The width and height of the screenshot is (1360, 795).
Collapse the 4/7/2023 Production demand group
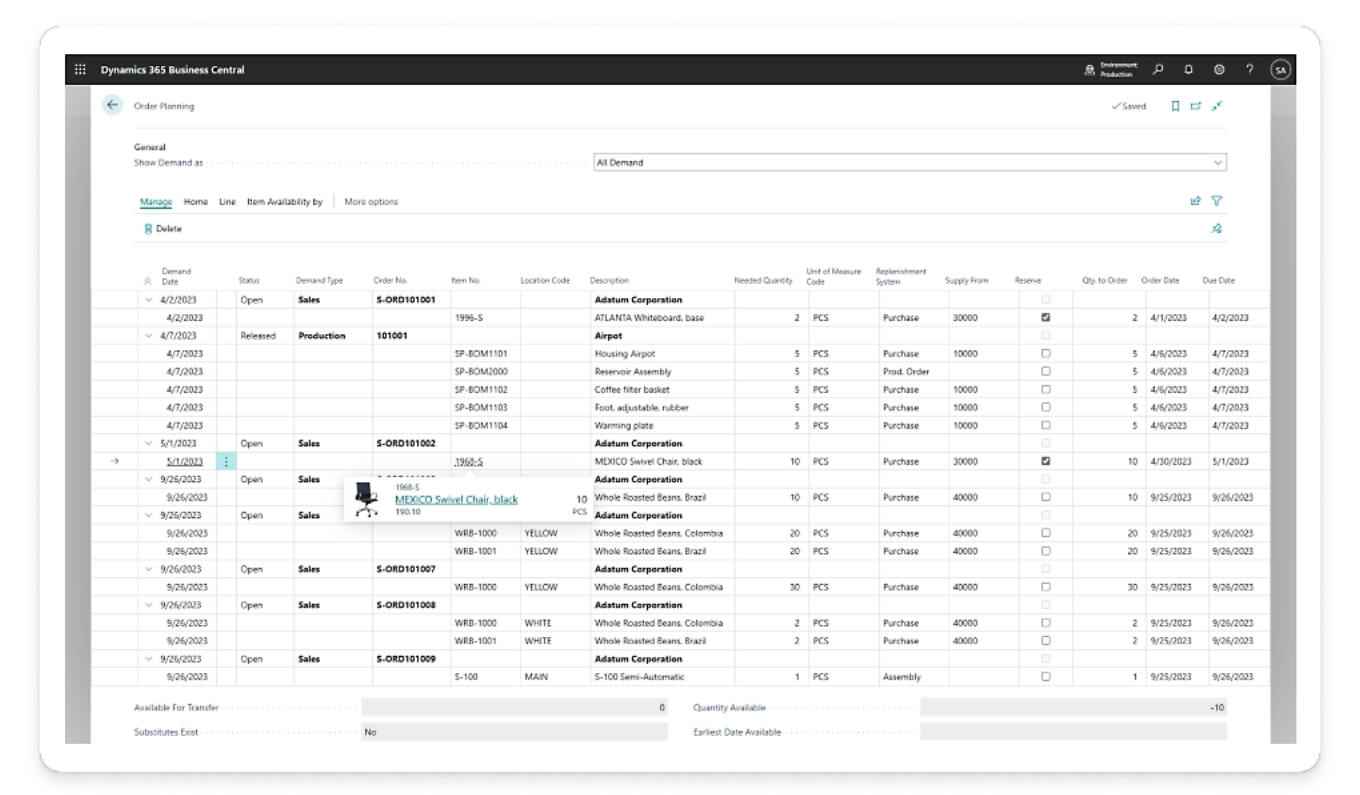(149, 336)
